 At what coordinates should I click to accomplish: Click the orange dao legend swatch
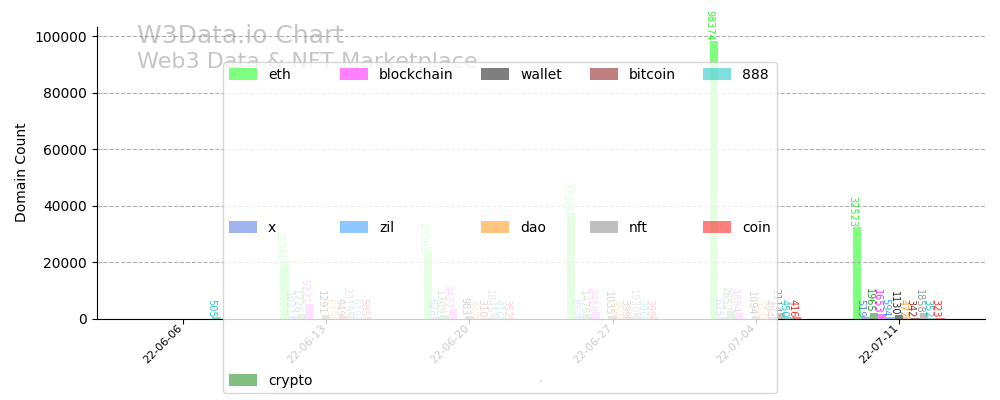[495, 227]
